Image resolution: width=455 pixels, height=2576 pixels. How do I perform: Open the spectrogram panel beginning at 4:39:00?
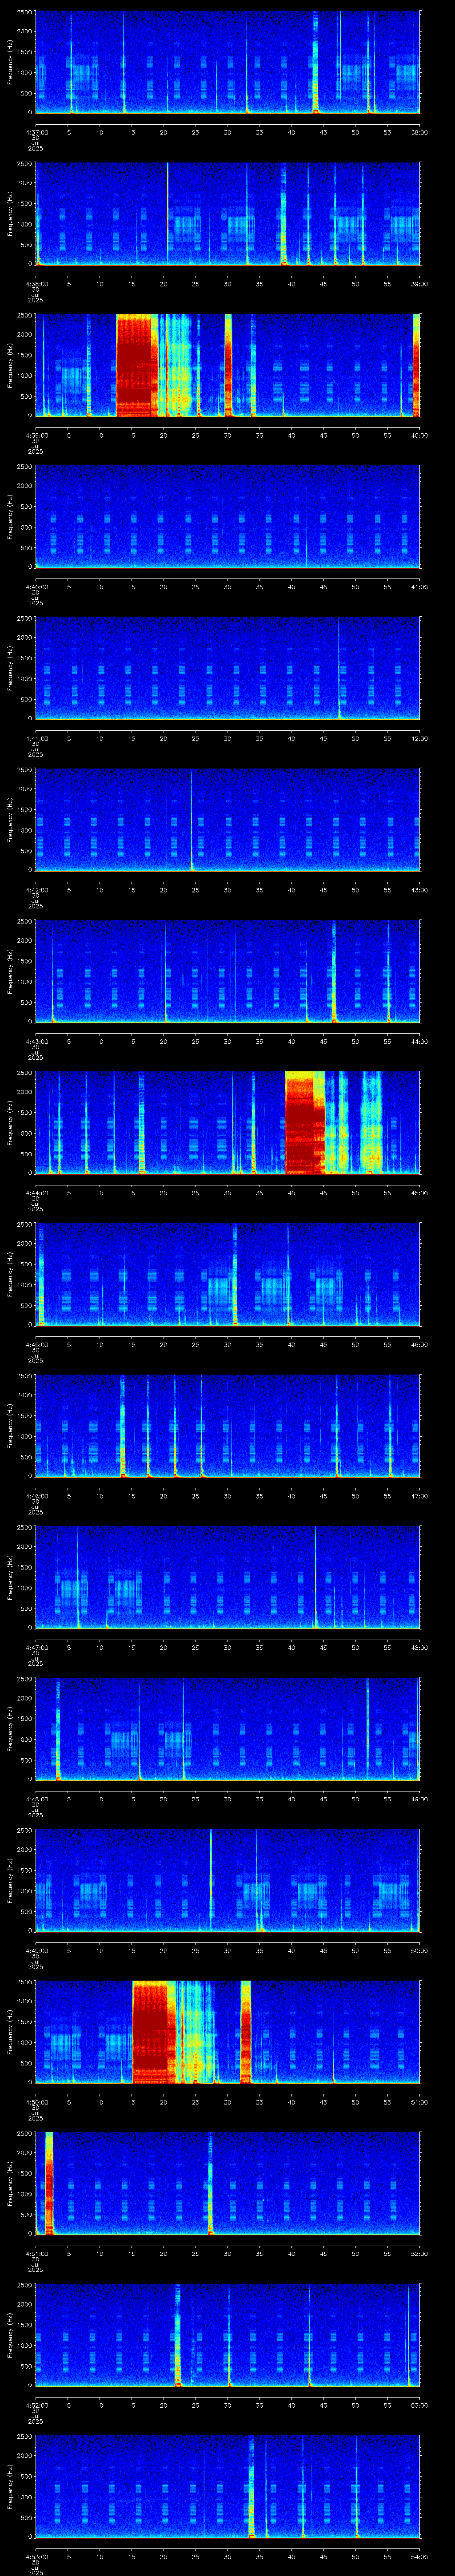tap(228, 365)
